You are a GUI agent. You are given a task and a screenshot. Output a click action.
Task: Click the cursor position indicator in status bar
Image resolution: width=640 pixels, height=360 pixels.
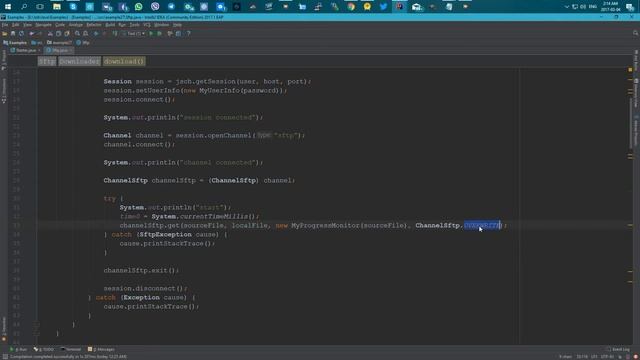click(x=582, y=357)
